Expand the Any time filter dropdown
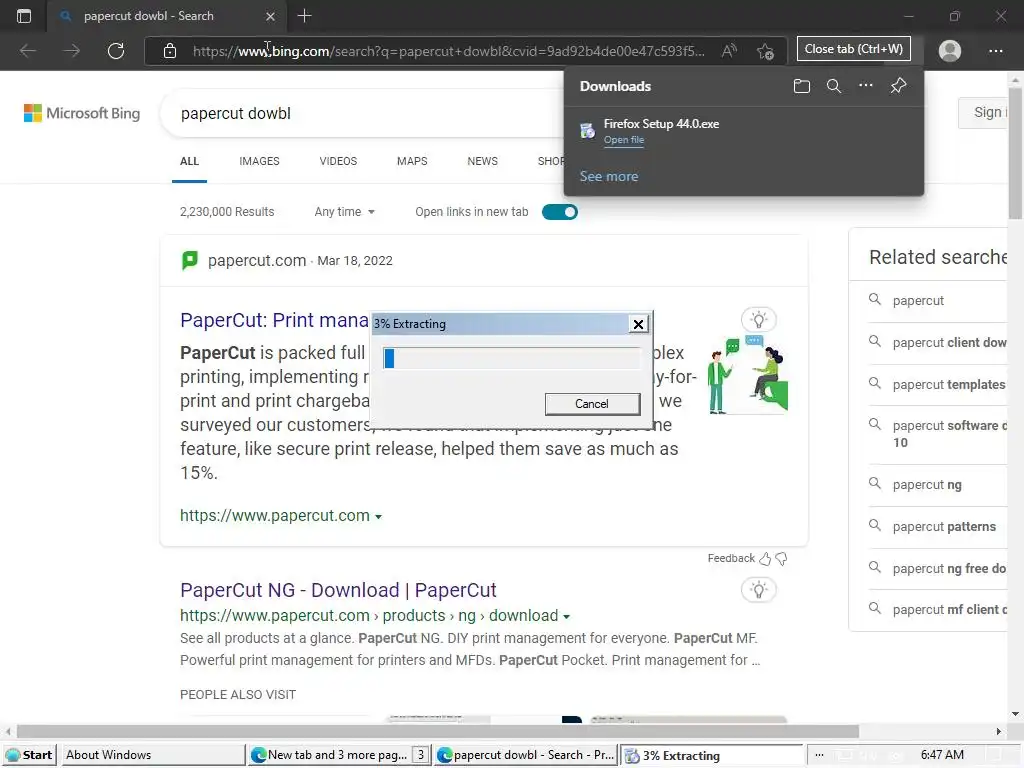 pyautogui.click(x=345, y=212)
